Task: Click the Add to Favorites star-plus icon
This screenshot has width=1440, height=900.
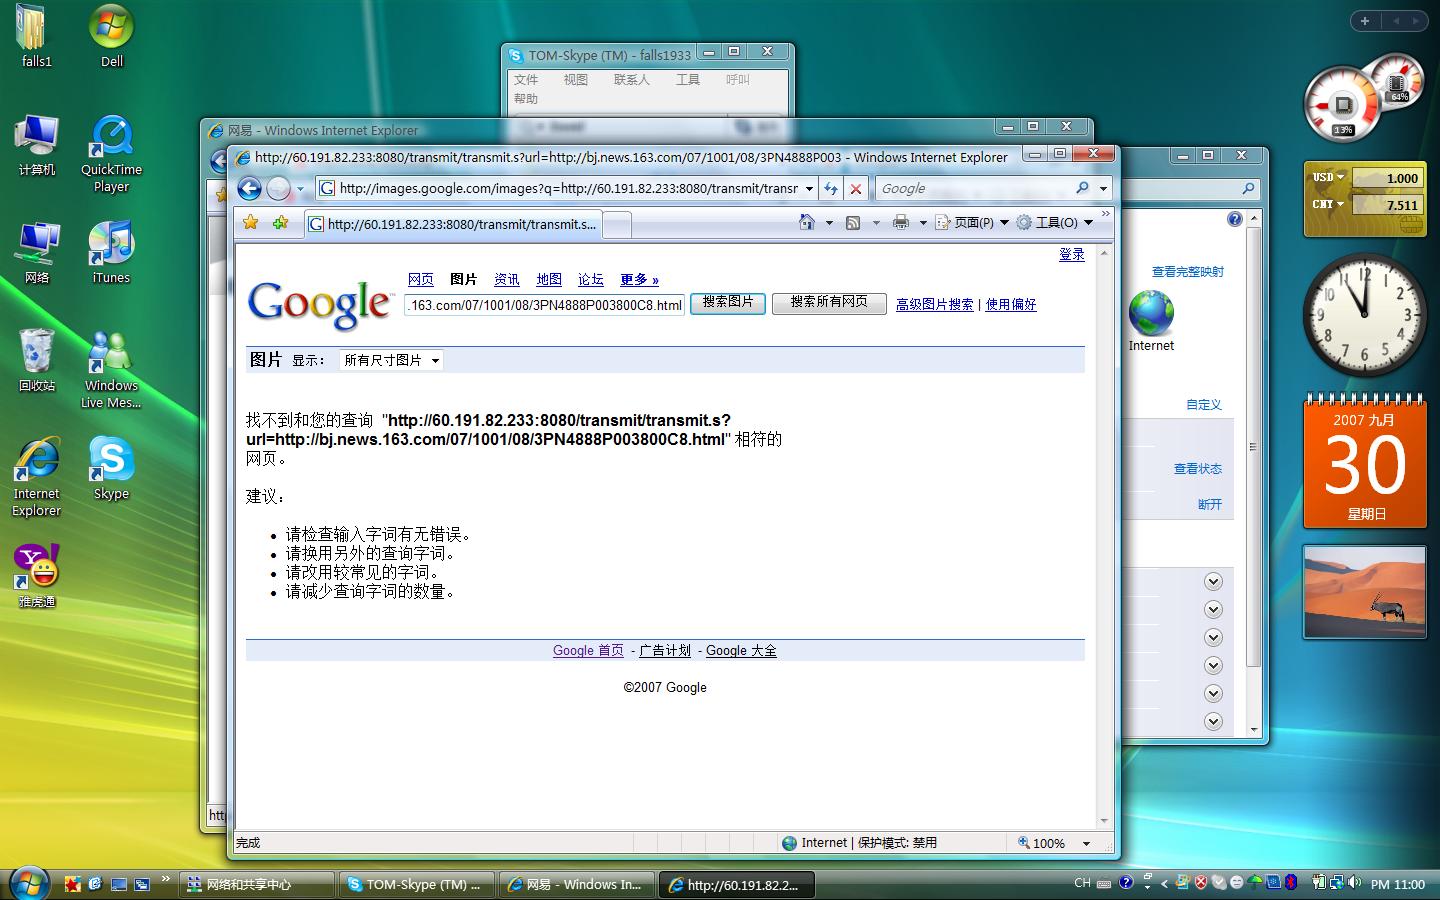Action: [280, 223]
